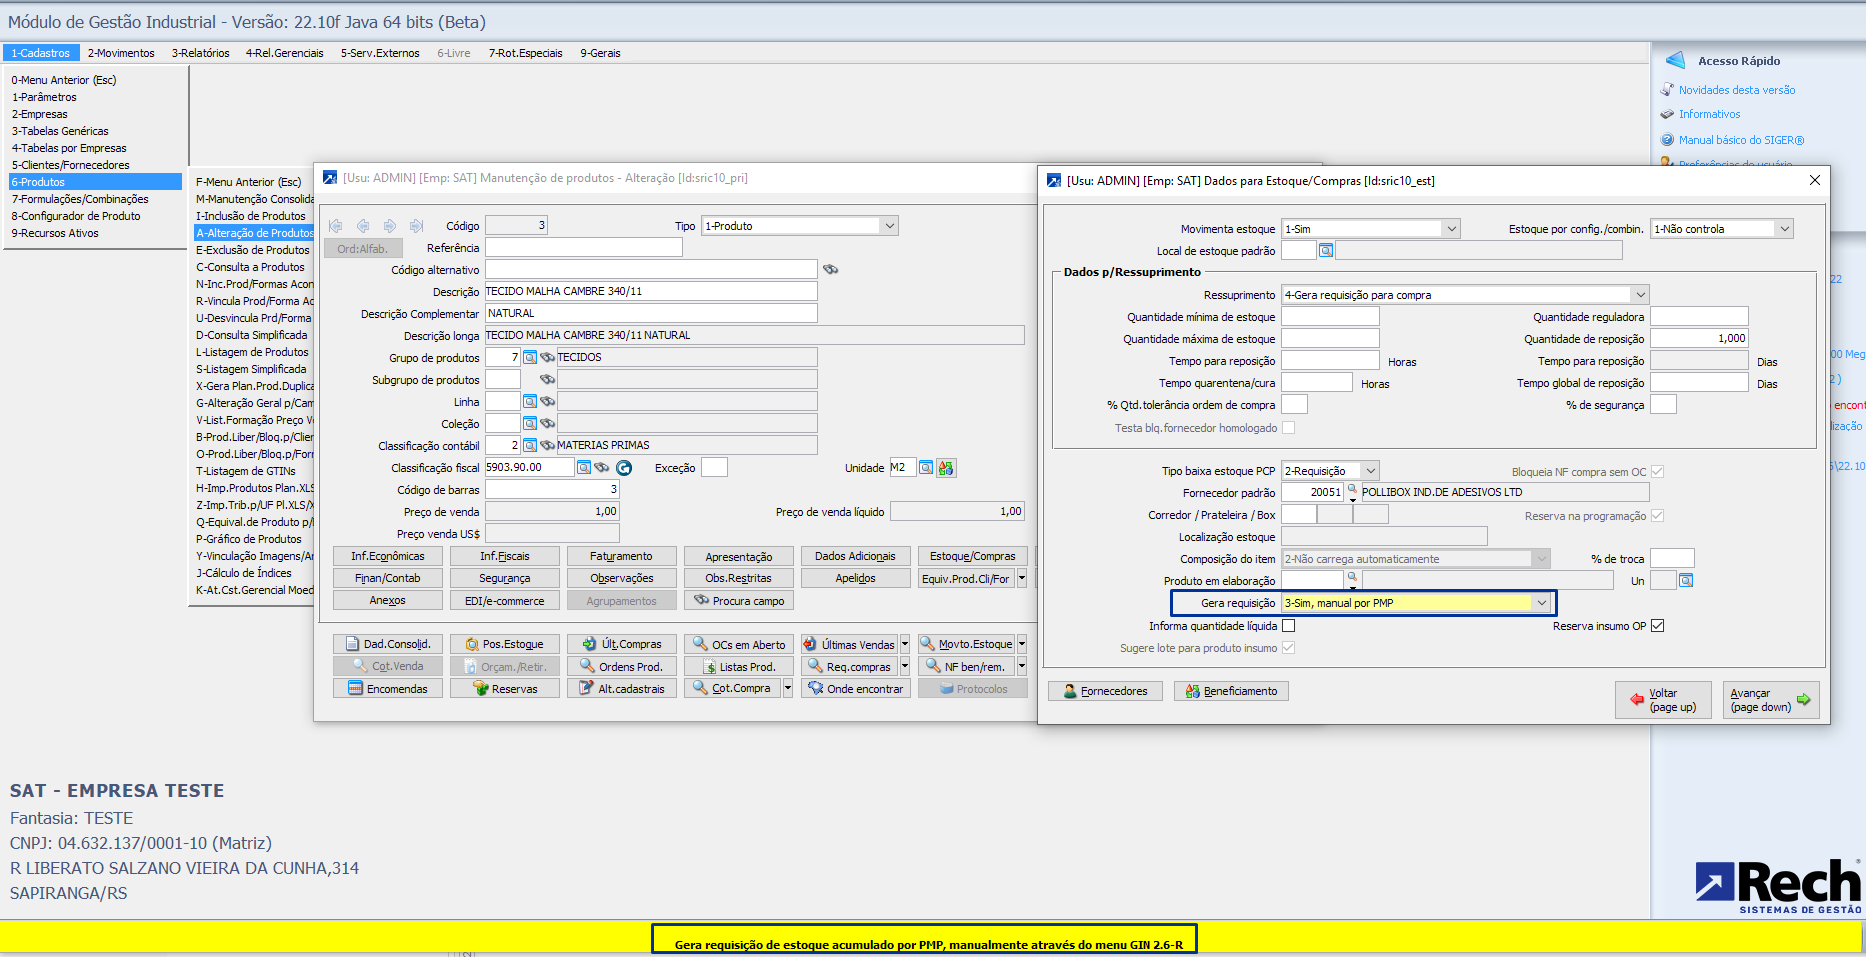Click the refresh icon beside Classificação fiscal
The image size is (1866, 957).
click(x=624, y=468)
